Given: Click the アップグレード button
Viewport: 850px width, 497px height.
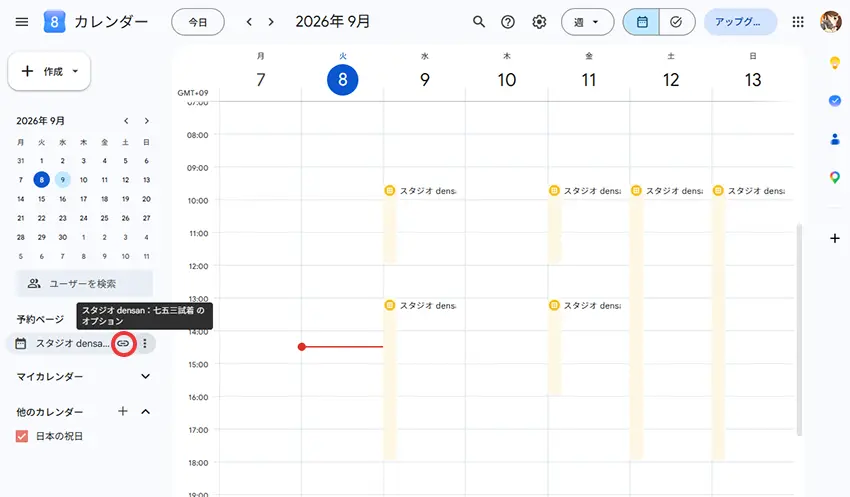Looking at the screenshot, I should click(740, 22).
